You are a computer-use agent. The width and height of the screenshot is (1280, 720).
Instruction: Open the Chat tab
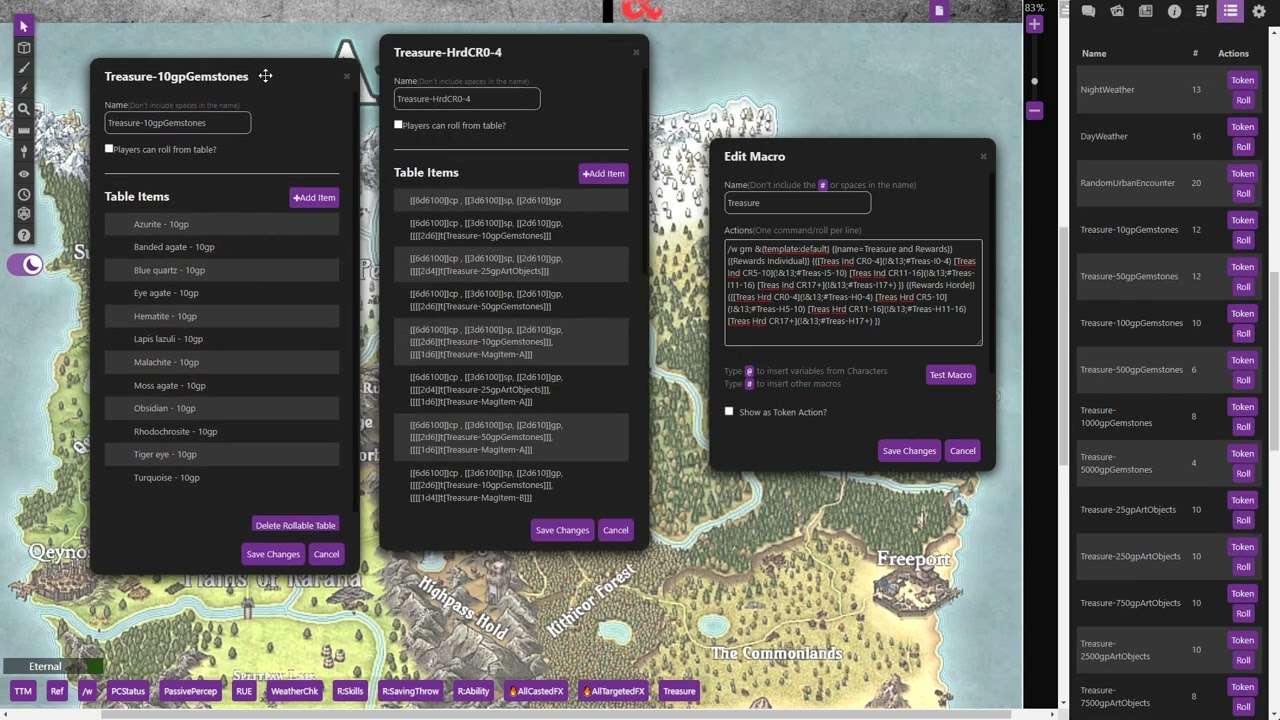point(1088,11)
